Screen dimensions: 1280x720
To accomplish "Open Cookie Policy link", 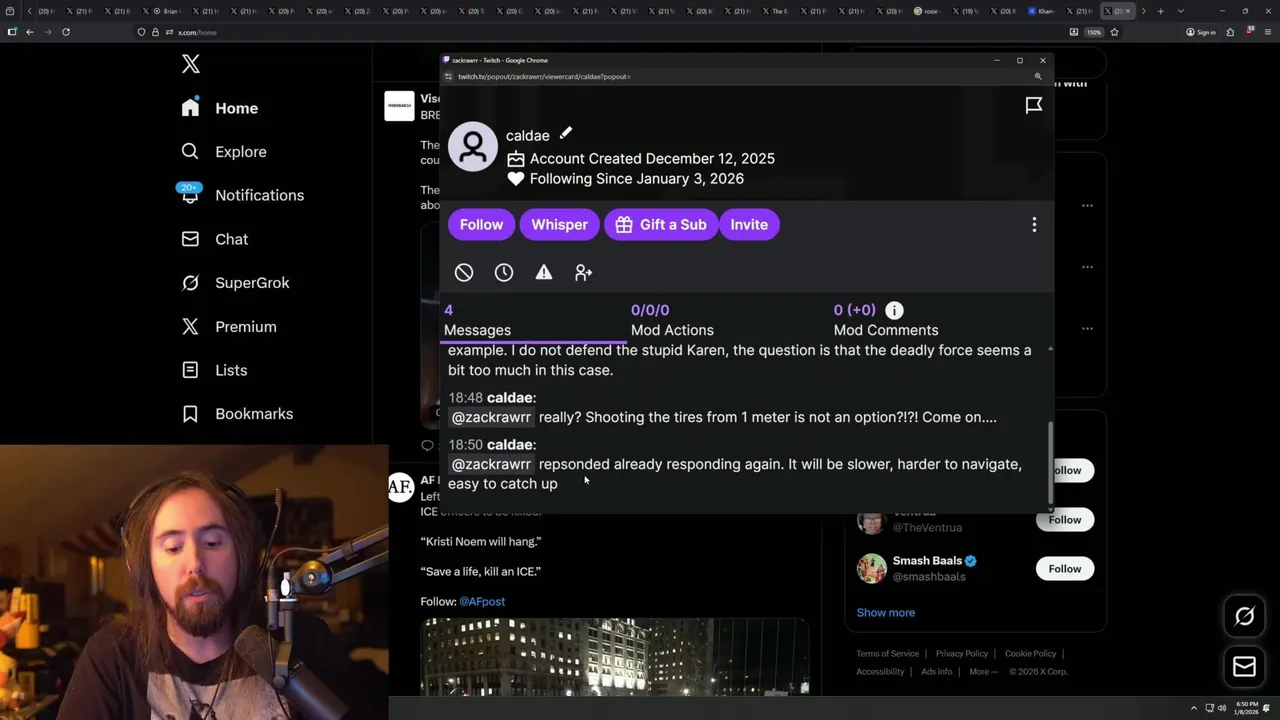I will pyautogui.click(x=1030, y=654).
